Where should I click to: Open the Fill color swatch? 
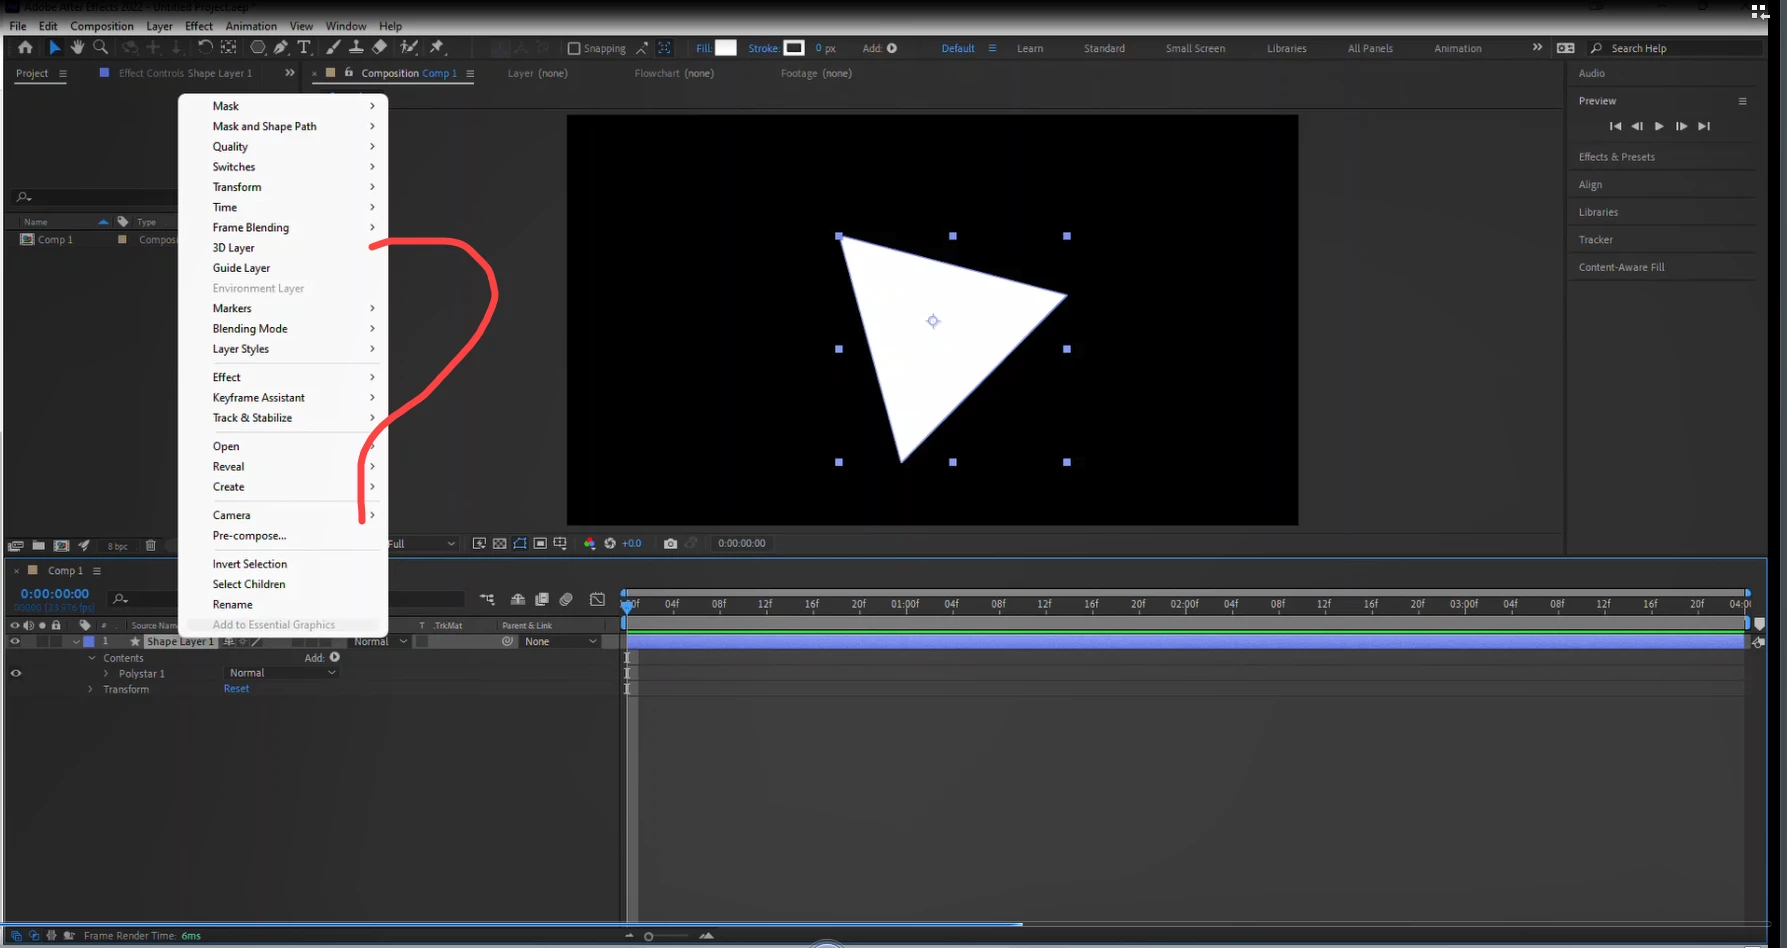click(x=726, y=48)
